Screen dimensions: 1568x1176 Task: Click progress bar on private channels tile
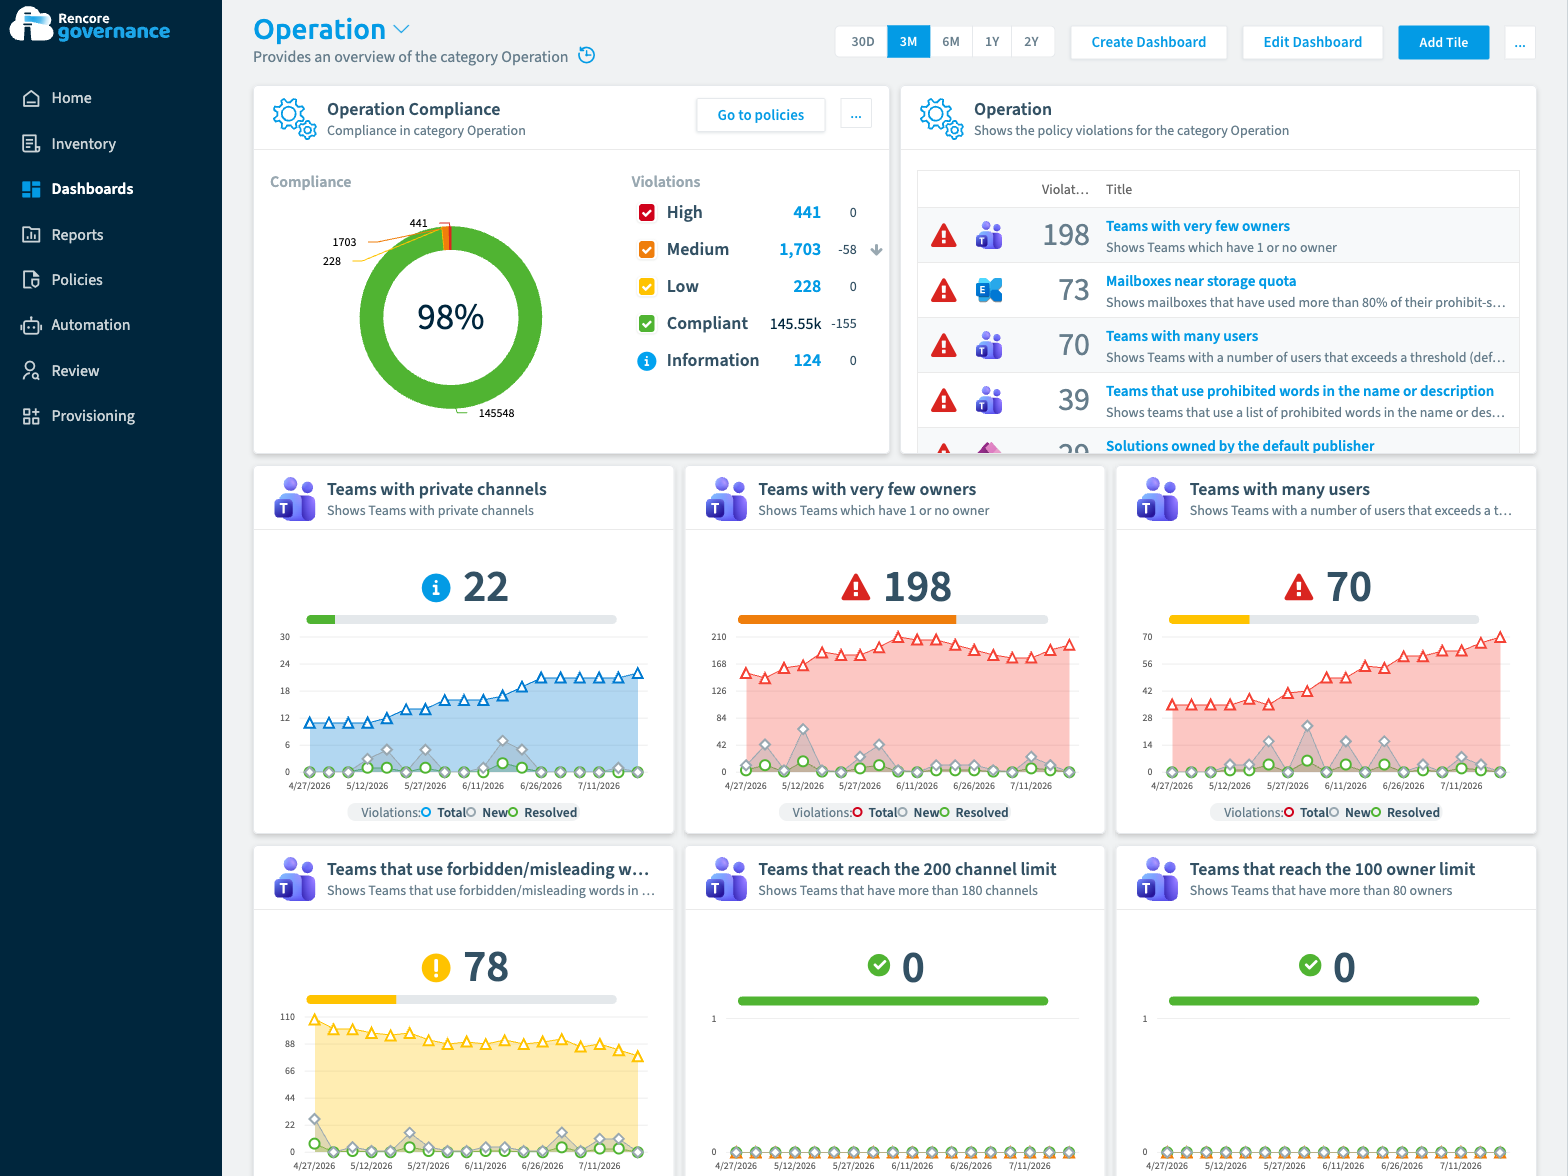[461, 620]
